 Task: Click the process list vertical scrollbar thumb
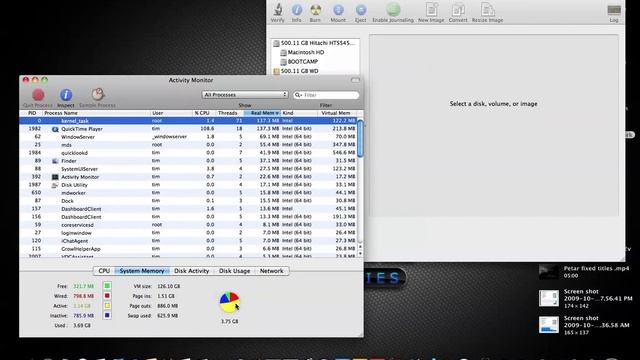360,138
